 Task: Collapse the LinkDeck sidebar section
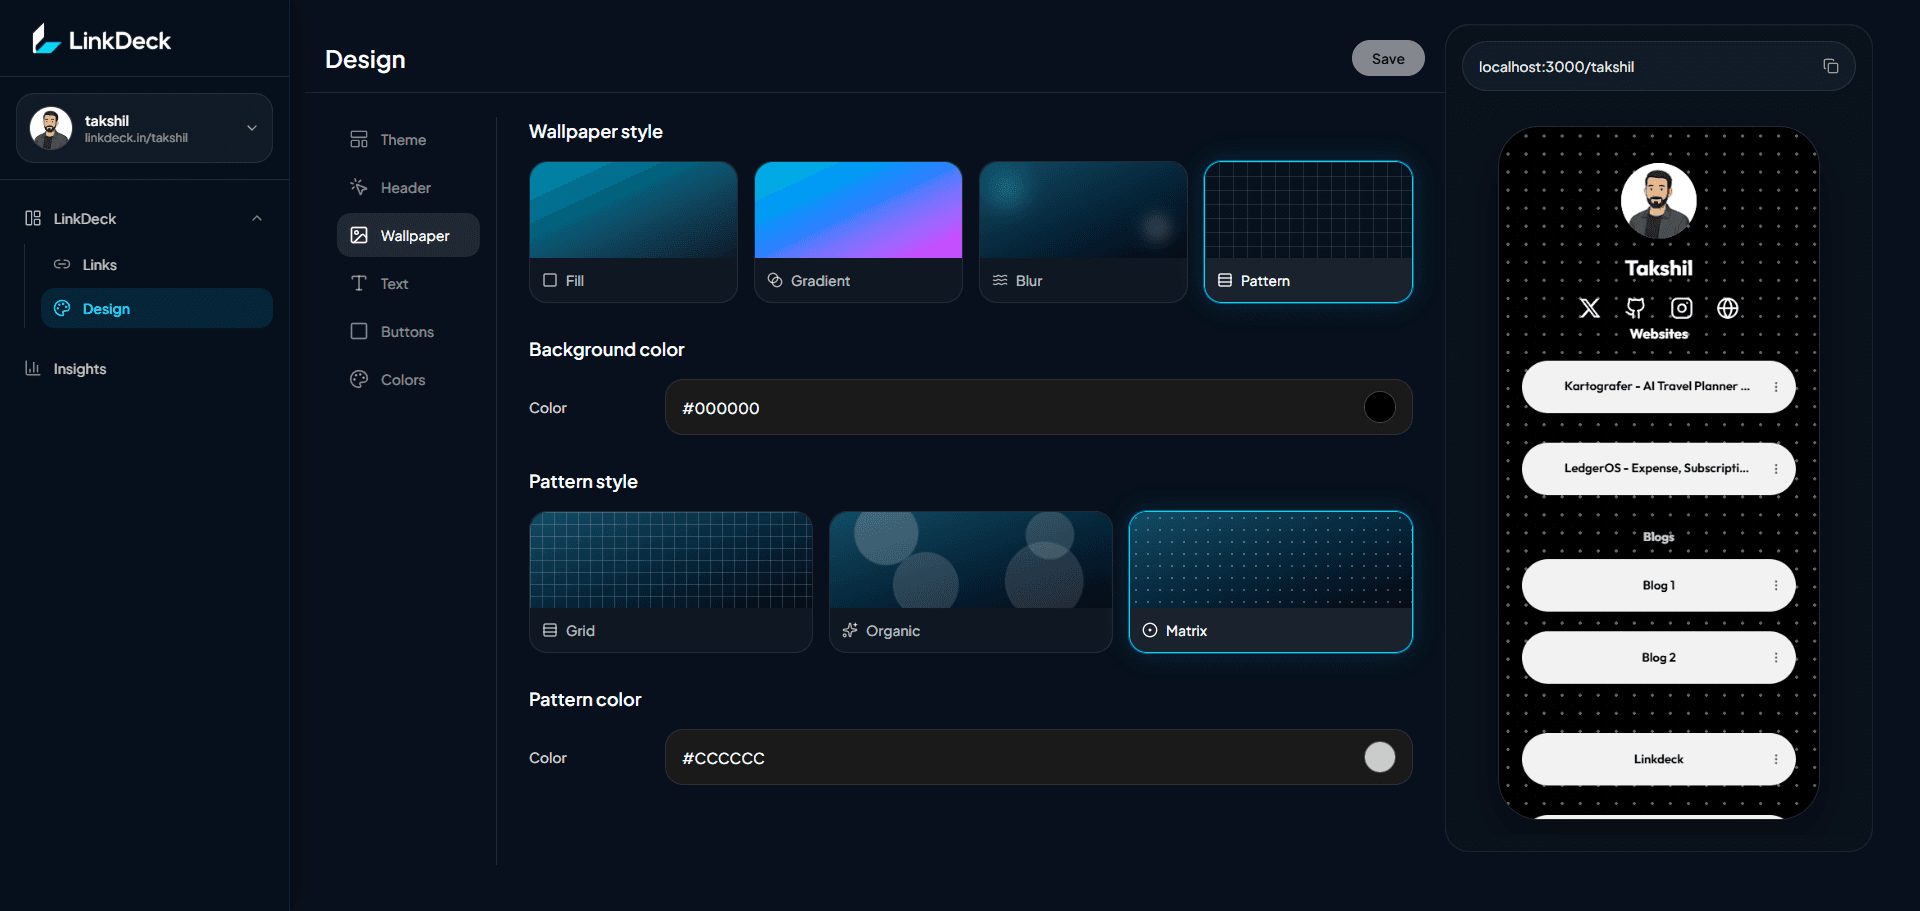(x=257, y=218)
